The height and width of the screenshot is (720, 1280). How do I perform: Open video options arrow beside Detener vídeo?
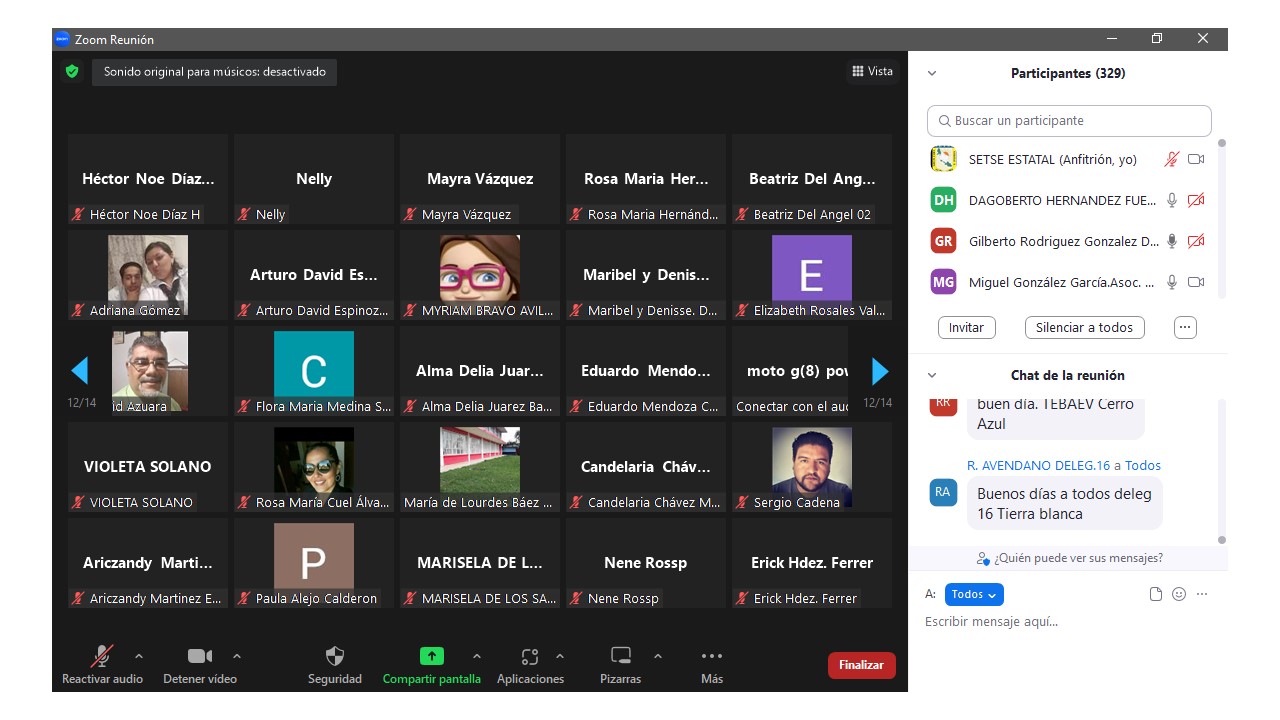(x=237, y=656)
